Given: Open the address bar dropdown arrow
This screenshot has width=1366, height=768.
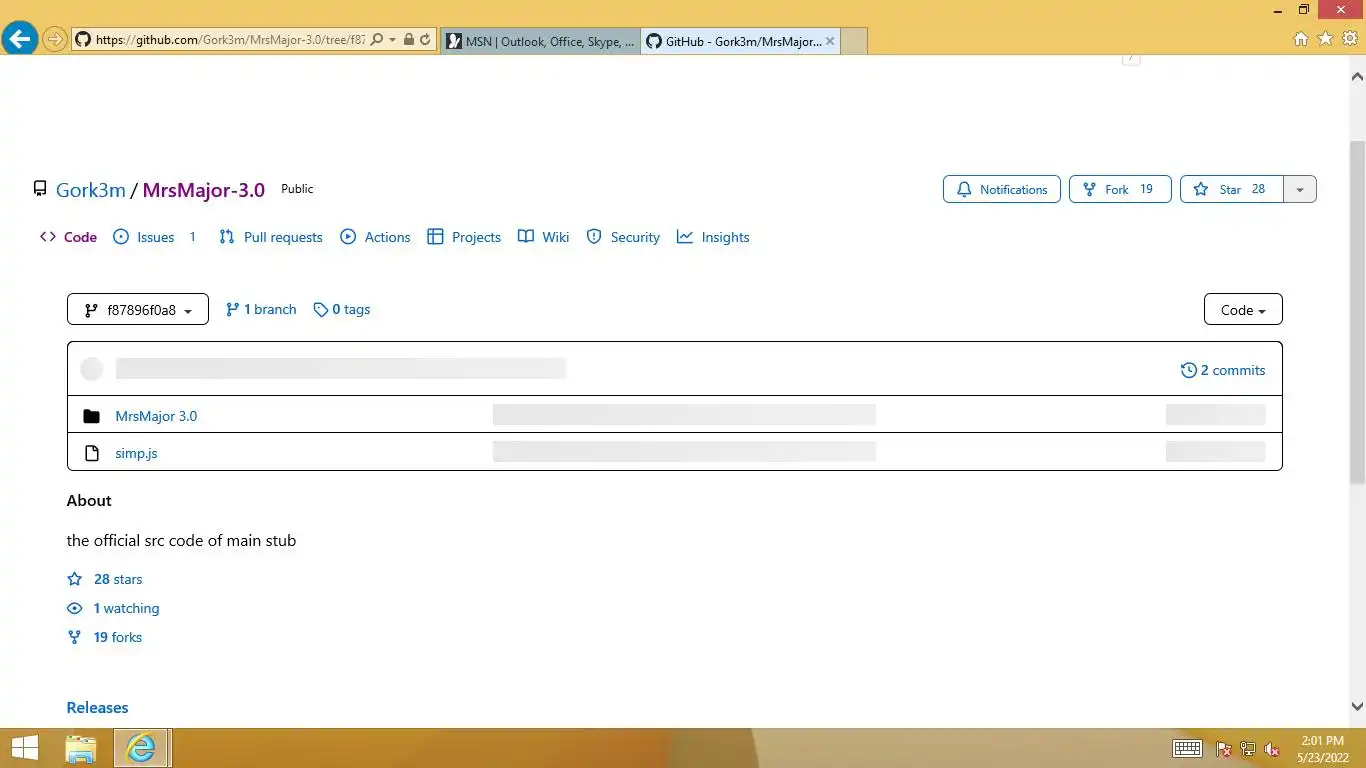Looking at the screenshot, I should pos(392,40).
